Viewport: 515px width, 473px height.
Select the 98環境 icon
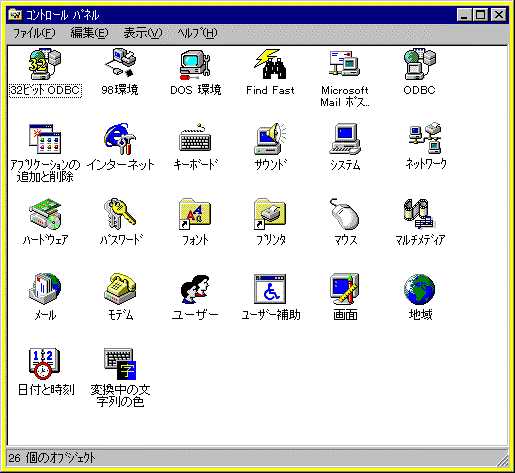(120, 63)
